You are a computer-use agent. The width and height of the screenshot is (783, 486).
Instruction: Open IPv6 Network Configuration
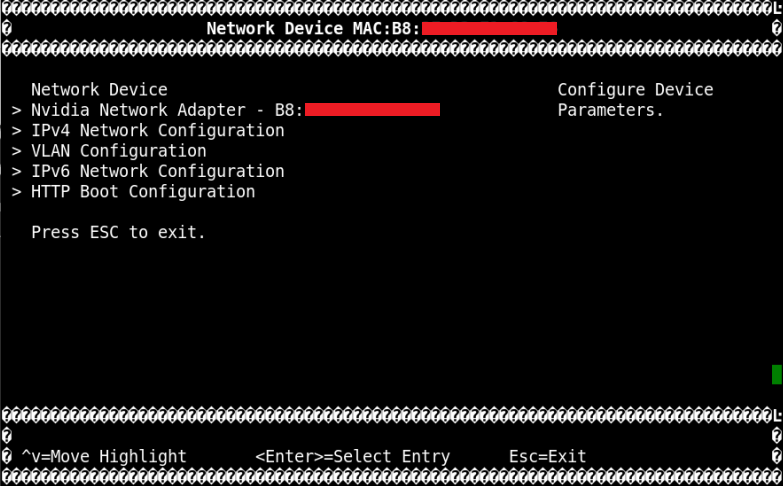[x=157, y=171]
